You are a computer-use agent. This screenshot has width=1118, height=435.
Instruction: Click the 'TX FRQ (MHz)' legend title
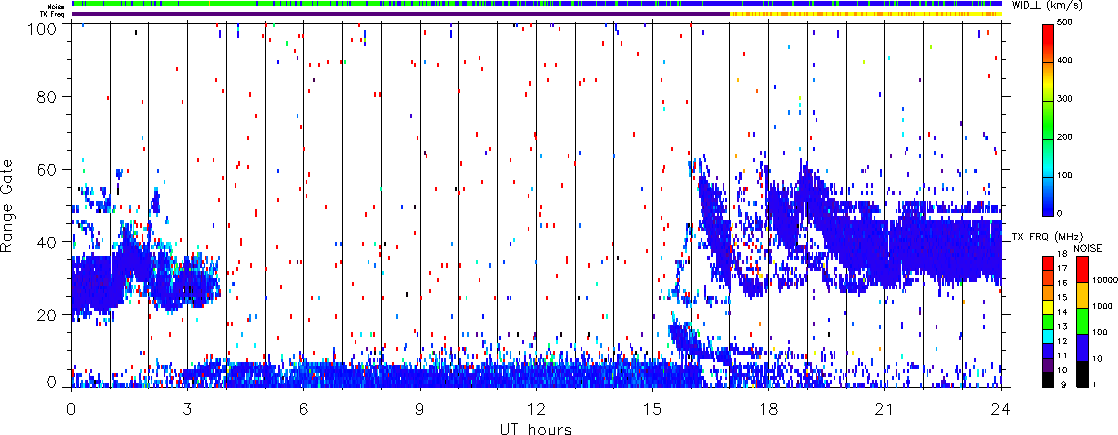pos(1047,236)
